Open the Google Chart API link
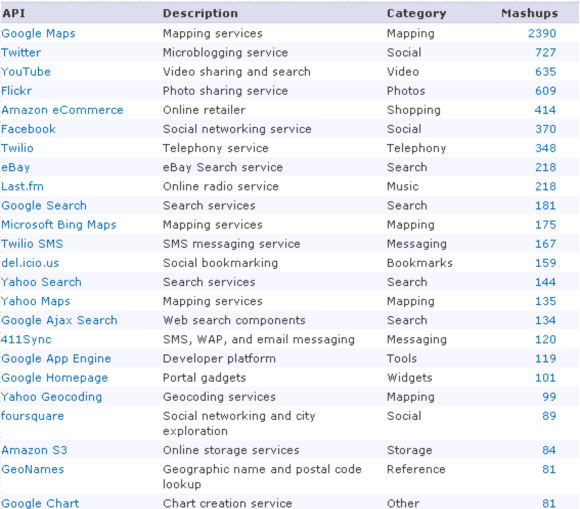Screen dimensions: 580x509 pyautogui.click(x=40, y=503)
